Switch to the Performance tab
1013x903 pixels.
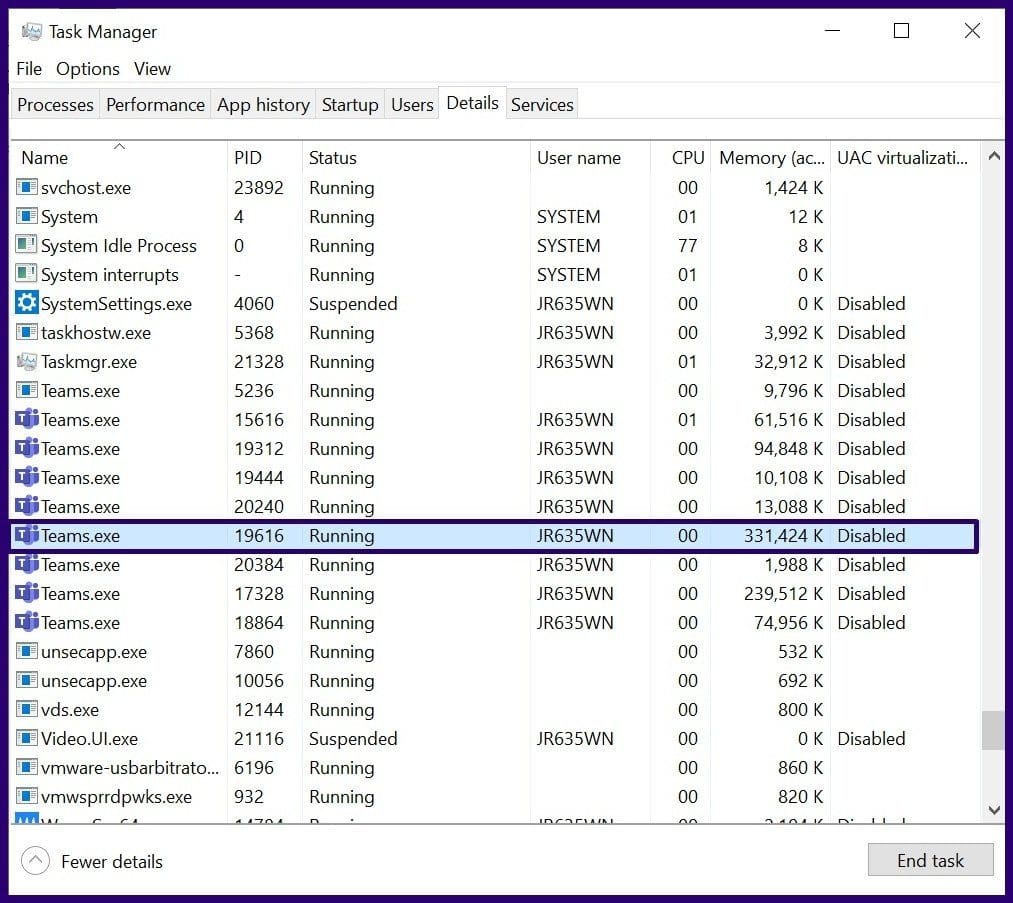(x=155, y=105)
